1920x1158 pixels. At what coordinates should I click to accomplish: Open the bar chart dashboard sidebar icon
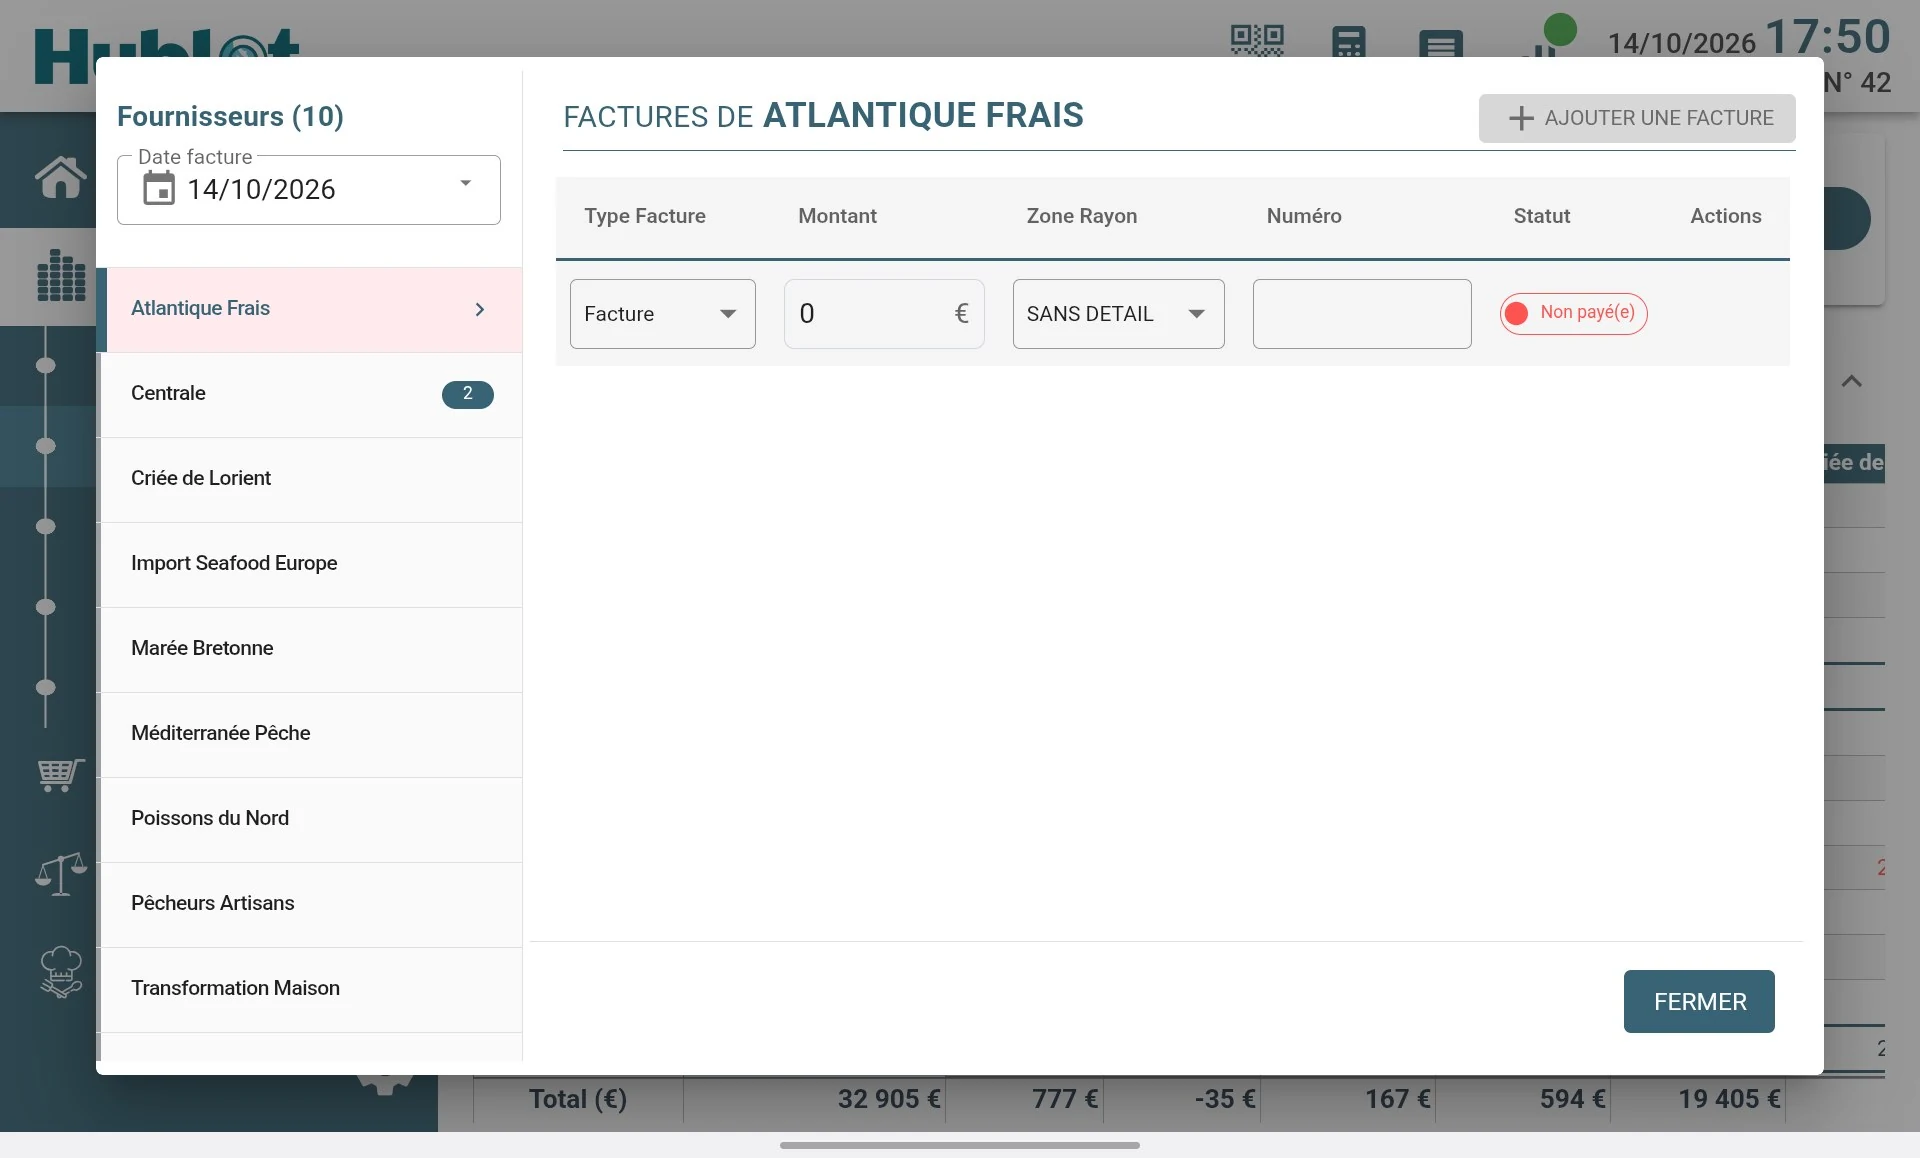pyautogui.click(x=61, y=275)
